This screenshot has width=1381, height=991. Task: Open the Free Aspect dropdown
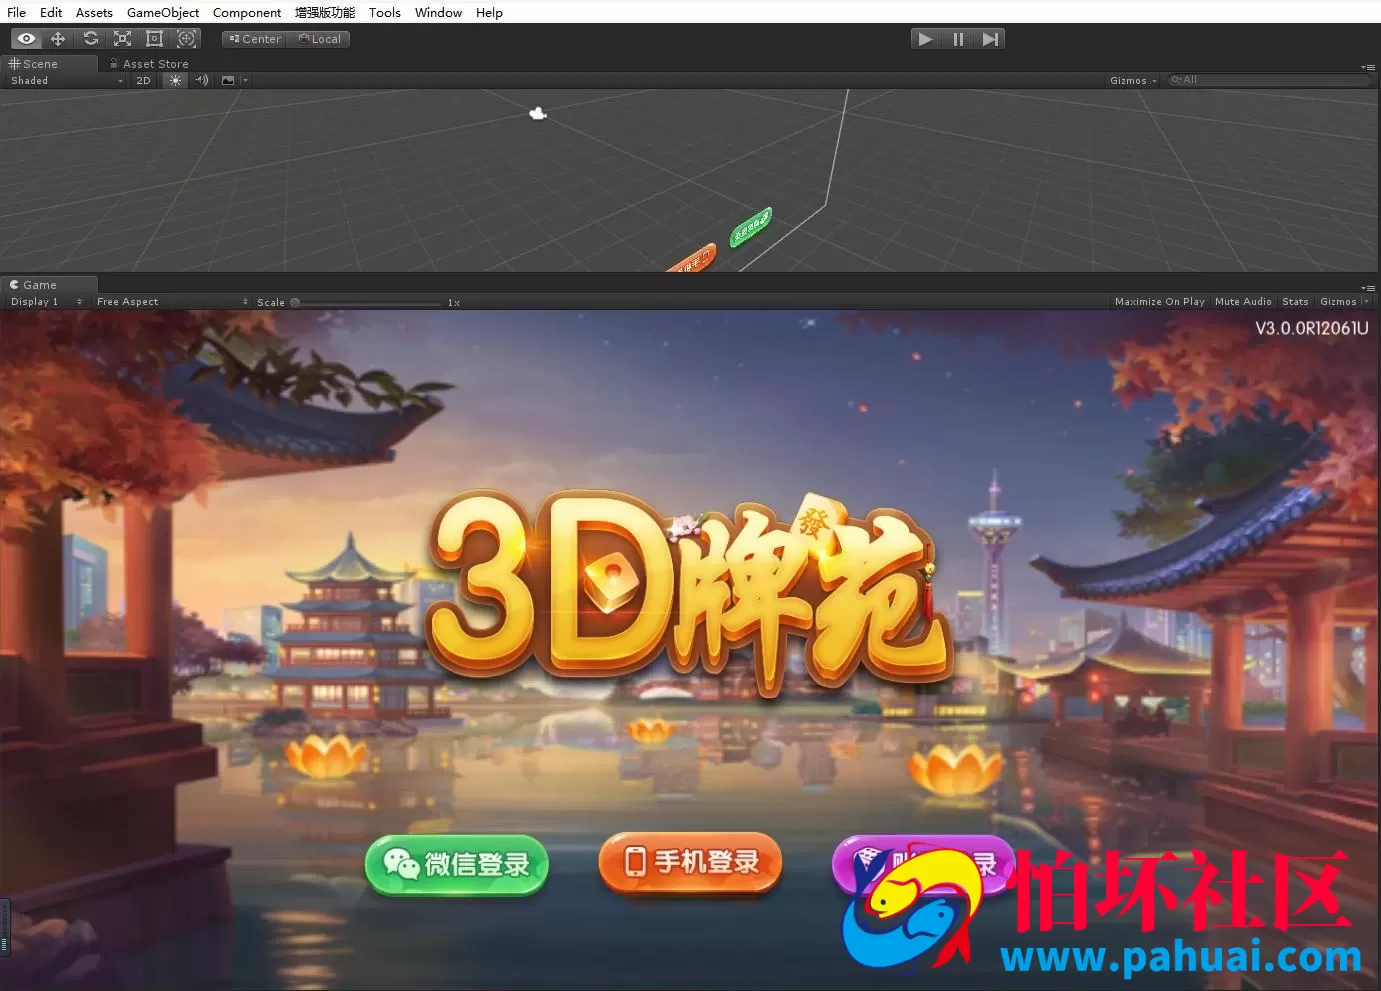(172, 301)
